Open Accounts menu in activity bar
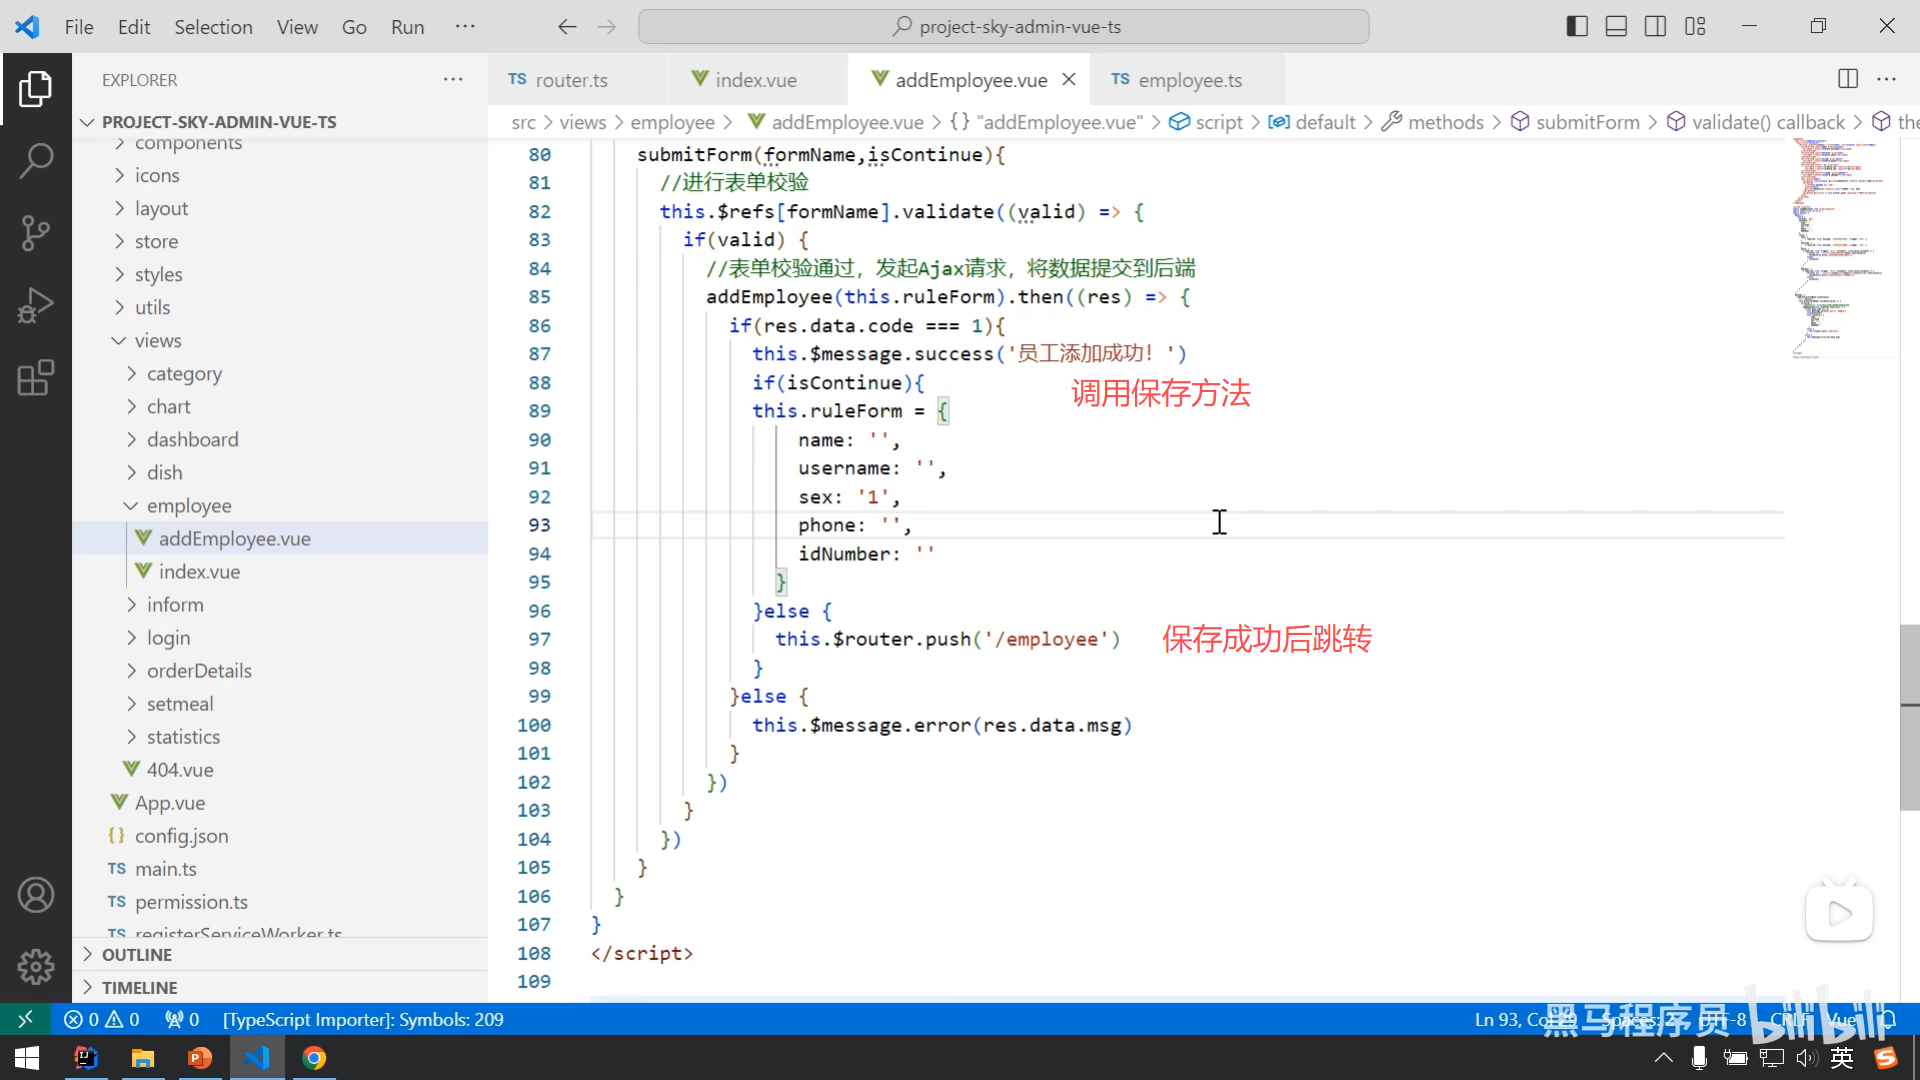This screenshot has height=1080, width=1920. click(x=36, y=895)
